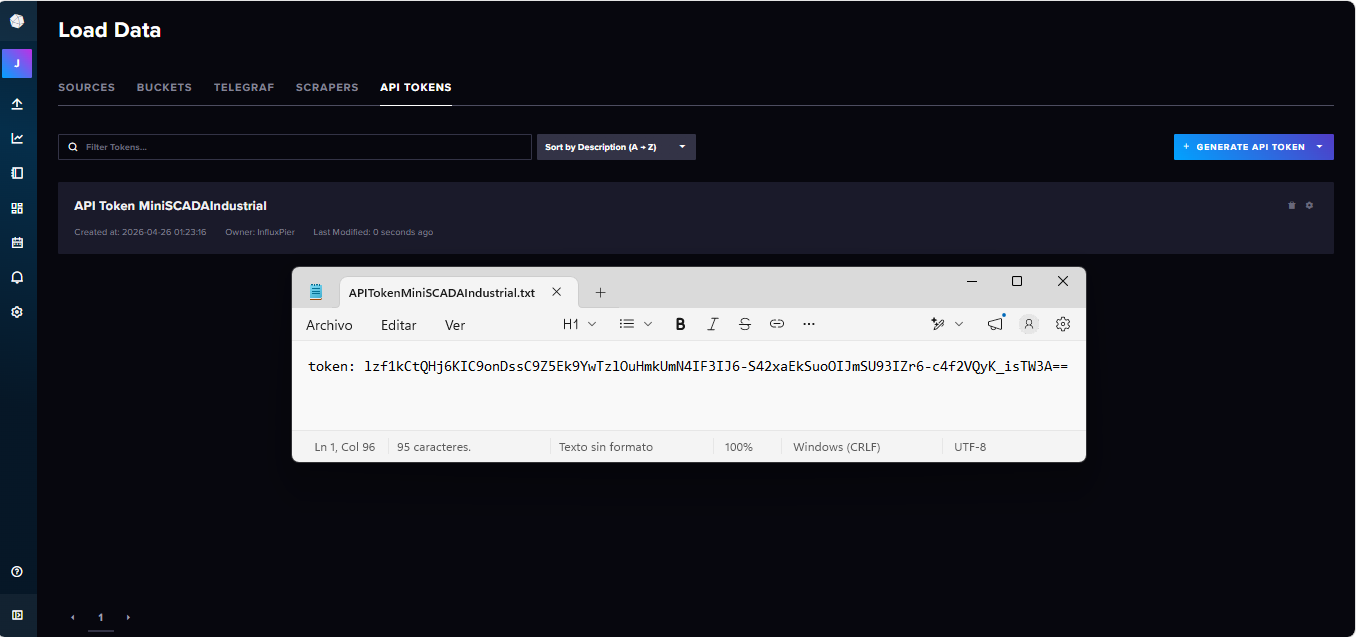Open the user account avatar J
The width and height of the screenshot is (1358, 637).
pyautogui.click(x=17, y=63)
